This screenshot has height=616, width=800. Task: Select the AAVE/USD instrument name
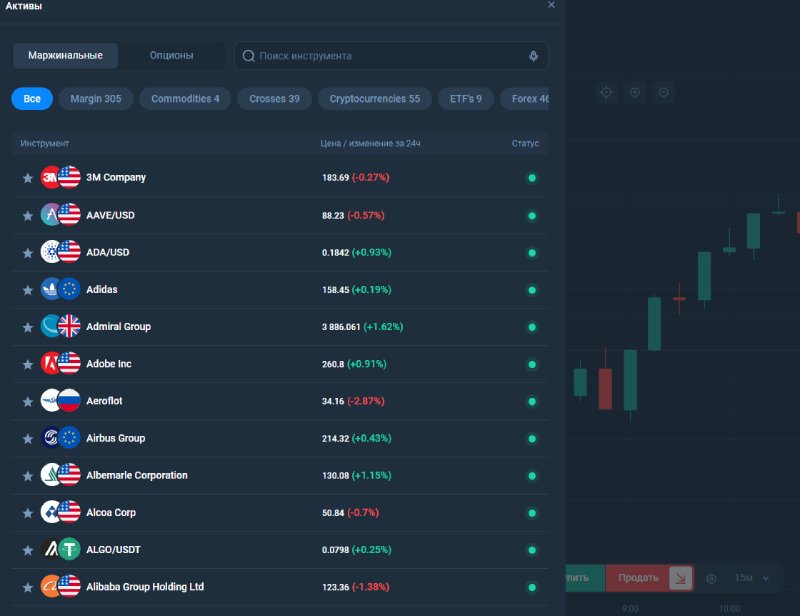pos(110,215)
